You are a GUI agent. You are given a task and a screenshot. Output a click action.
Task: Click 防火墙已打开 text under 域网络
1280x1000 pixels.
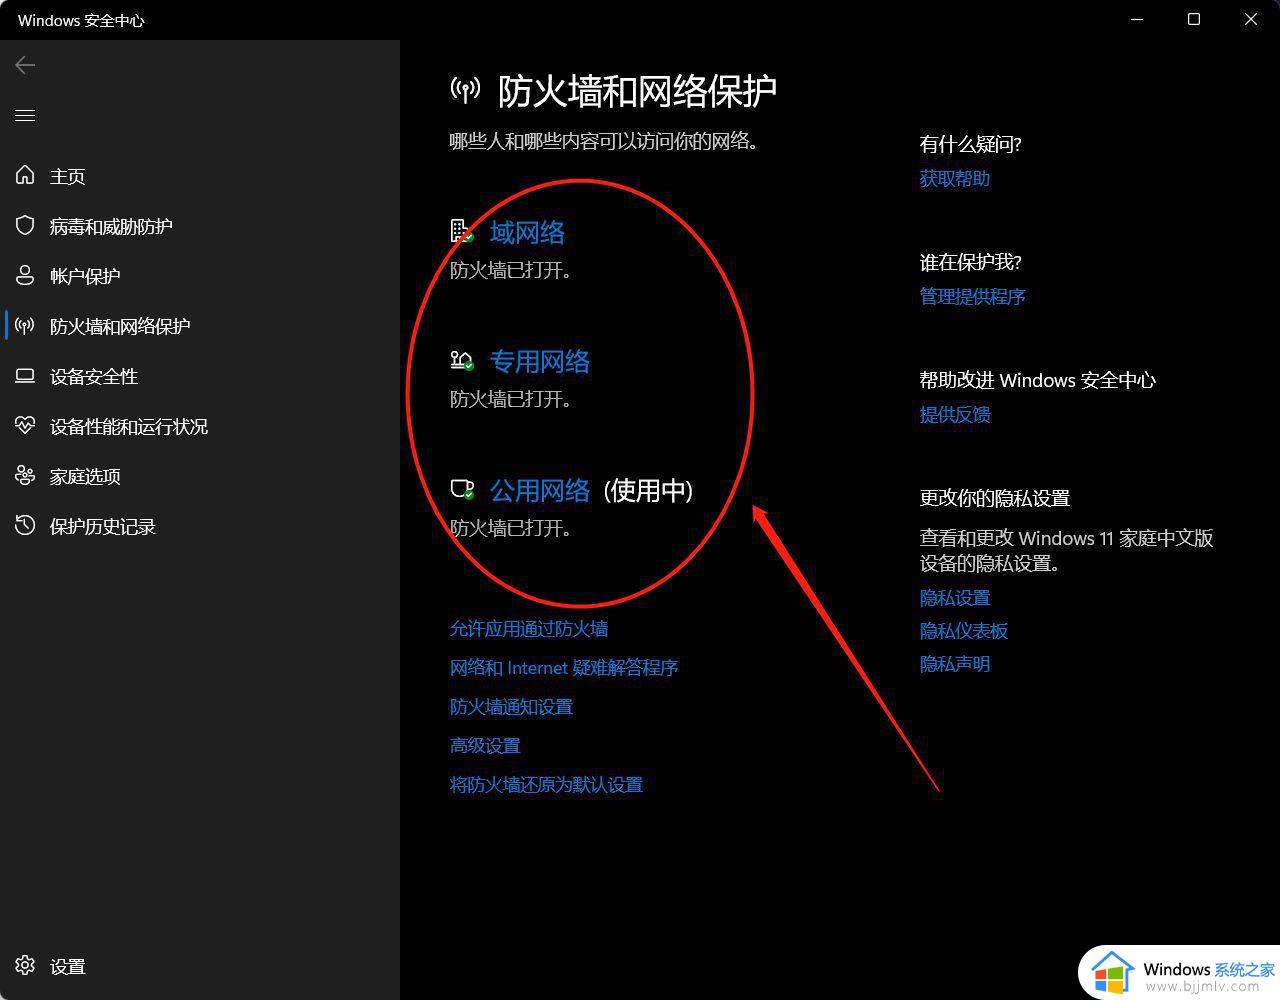pos(510,270)
